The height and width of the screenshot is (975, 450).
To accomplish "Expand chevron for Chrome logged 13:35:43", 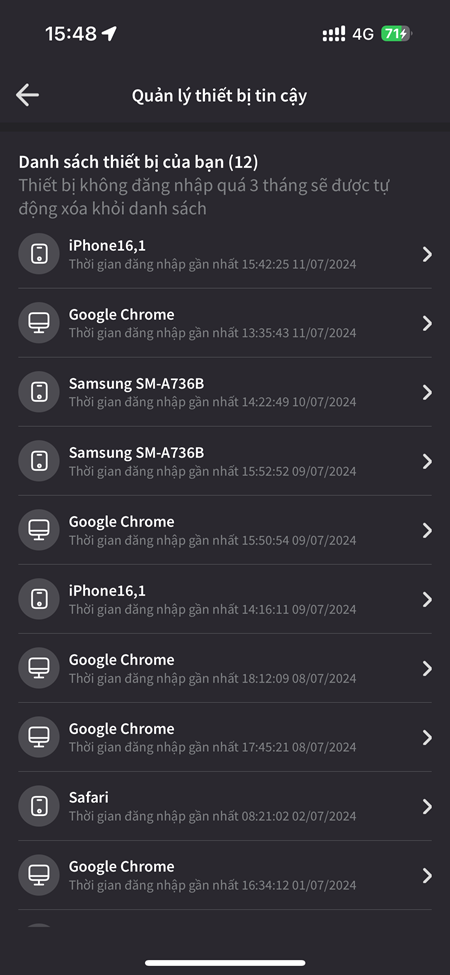I will point(427,323).
